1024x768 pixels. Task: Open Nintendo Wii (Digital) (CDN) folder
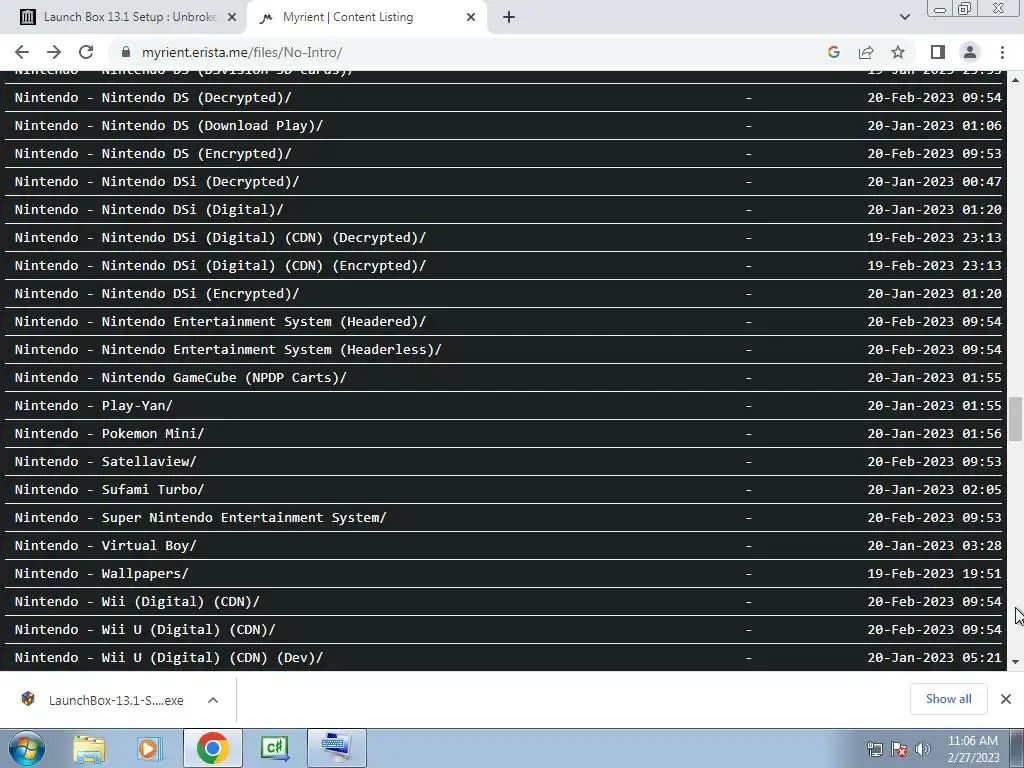point(137,602)
